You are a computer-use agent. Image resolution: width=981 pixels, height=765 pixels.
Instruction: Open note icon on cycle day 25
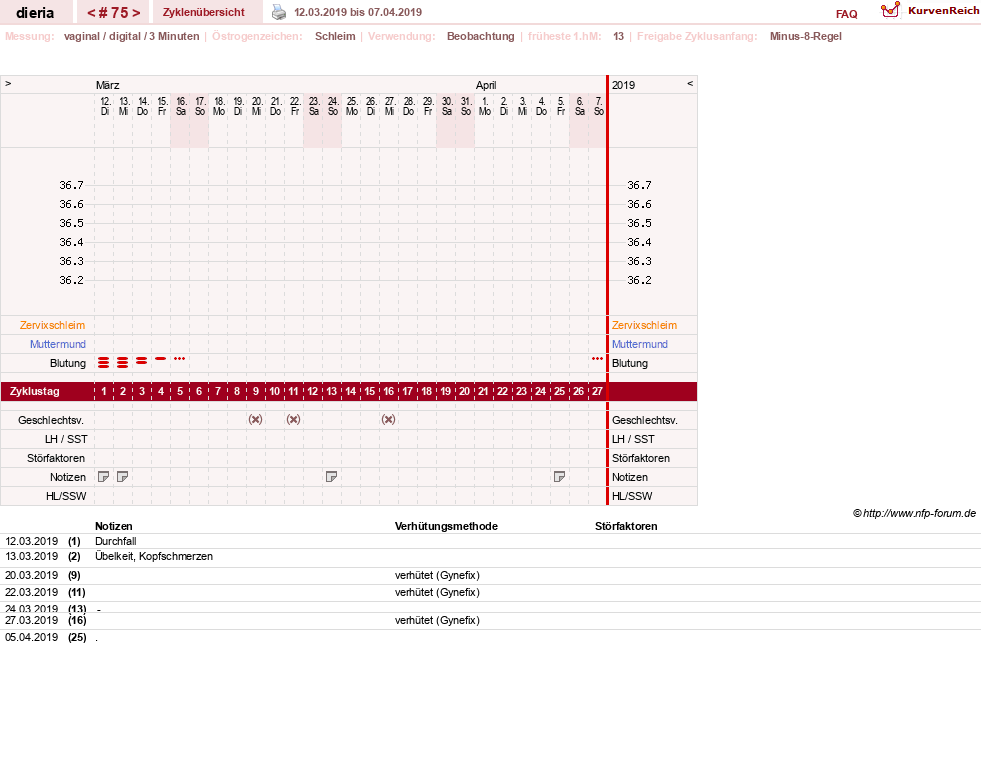pyautogui.click(x=559, y=477)
